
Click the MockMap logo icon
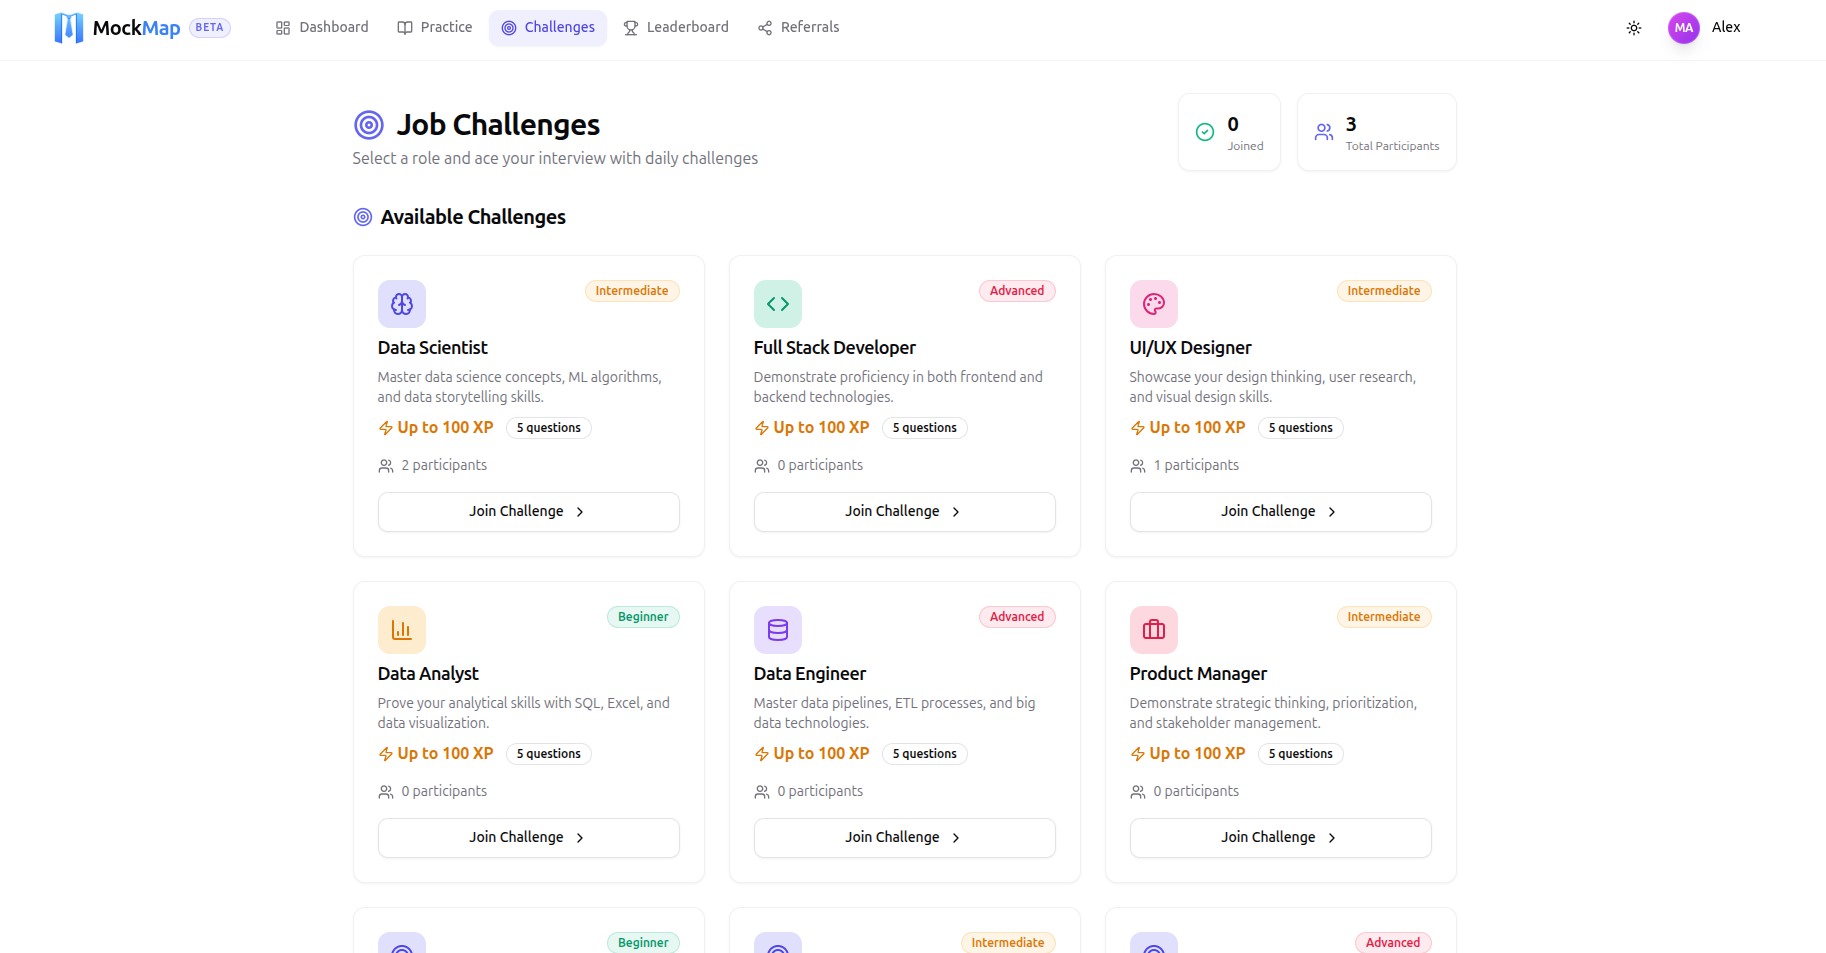pyautogui.click(x=68, y=28)
